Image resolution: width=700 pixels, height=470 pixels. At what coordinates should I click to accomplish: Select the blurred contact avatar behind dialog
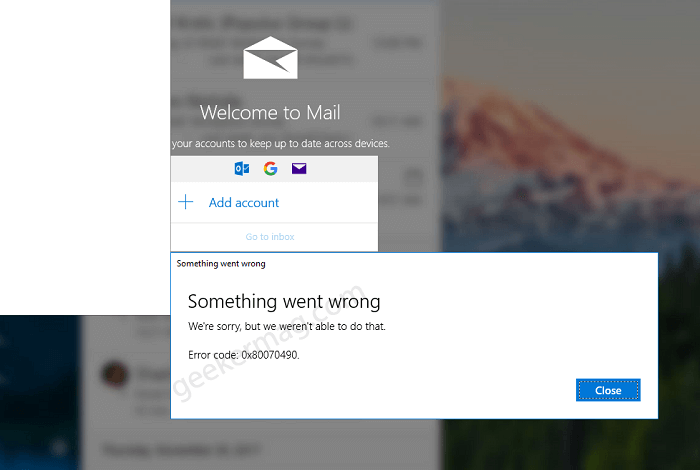[x=115, y=374]
